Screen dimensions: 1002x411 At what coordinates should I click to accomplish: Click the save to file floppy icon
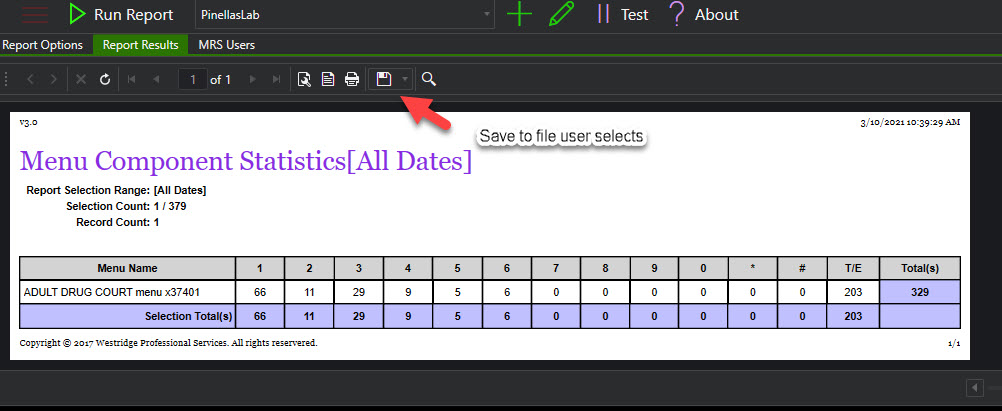click(x=383, y=79)
